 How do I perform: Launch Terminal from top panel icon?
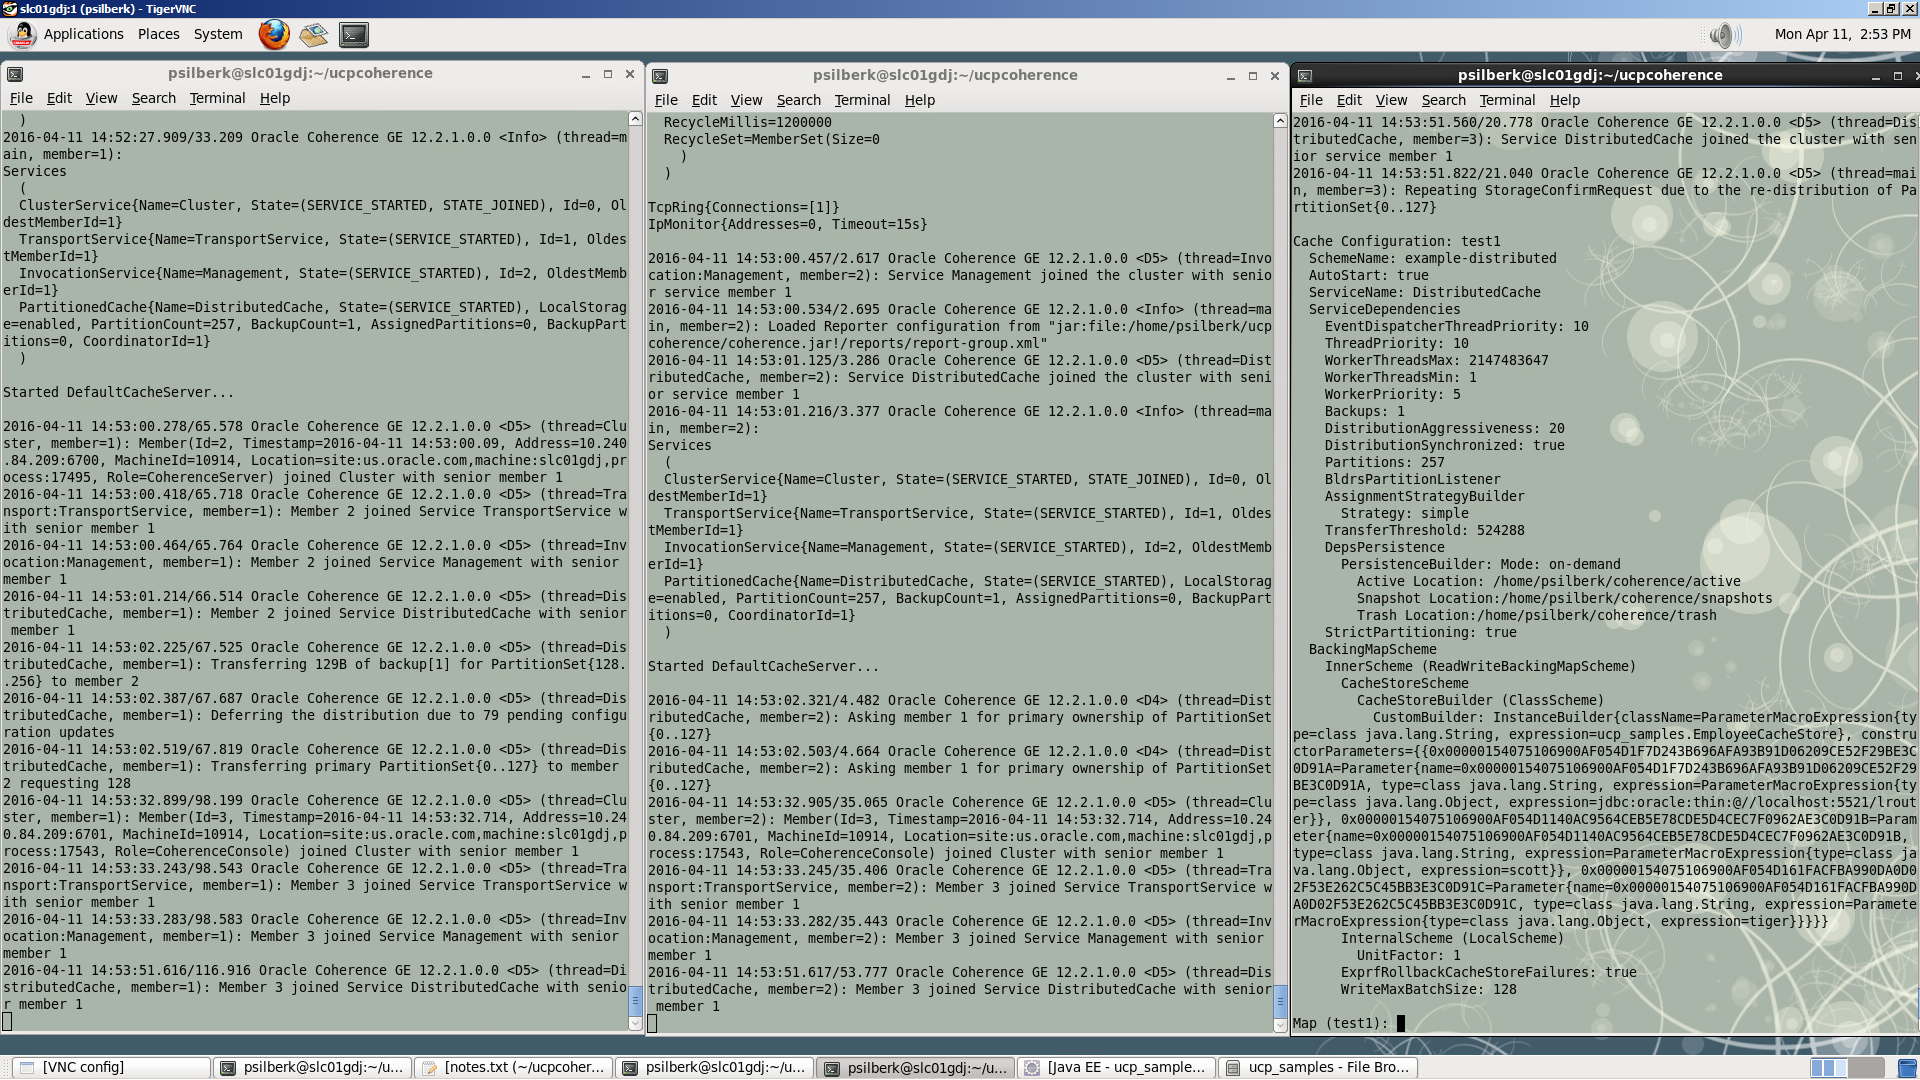coord(354,34)
